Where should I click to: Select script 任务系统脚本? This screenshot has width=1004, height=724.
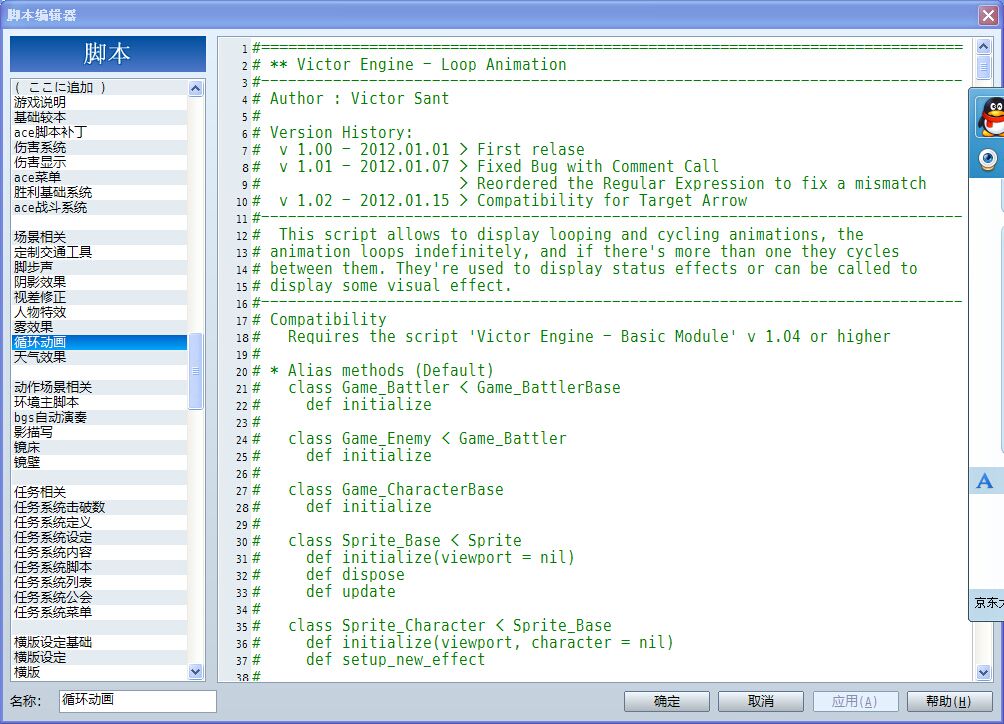[x=100, y=567]
